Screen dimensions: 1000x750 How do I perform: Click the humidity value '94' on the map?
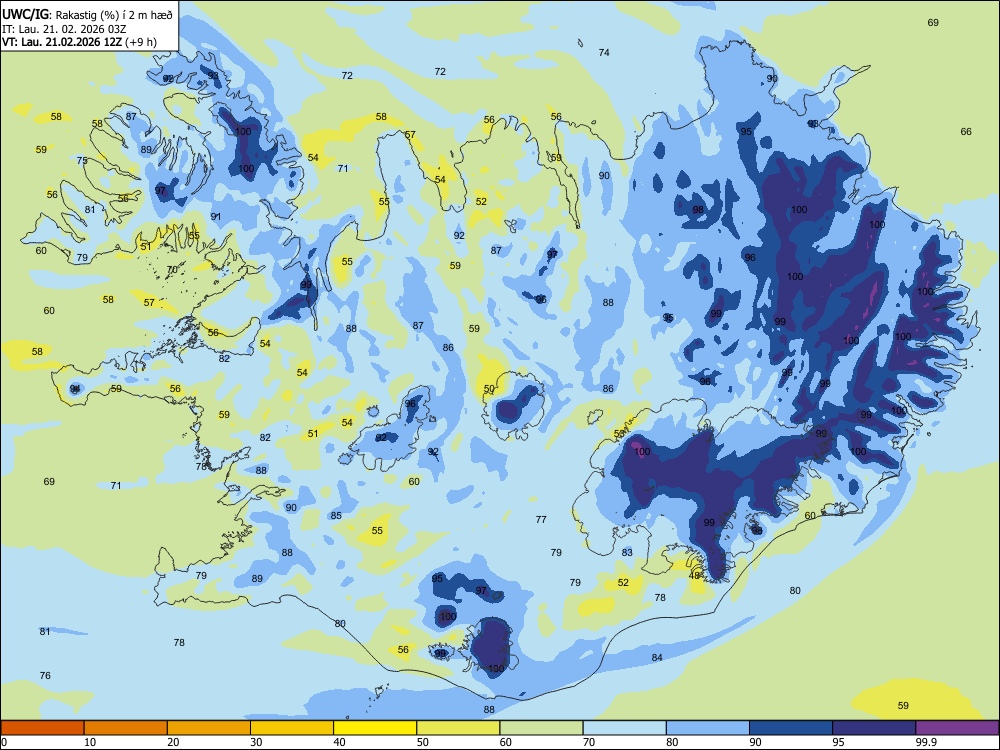75,388
